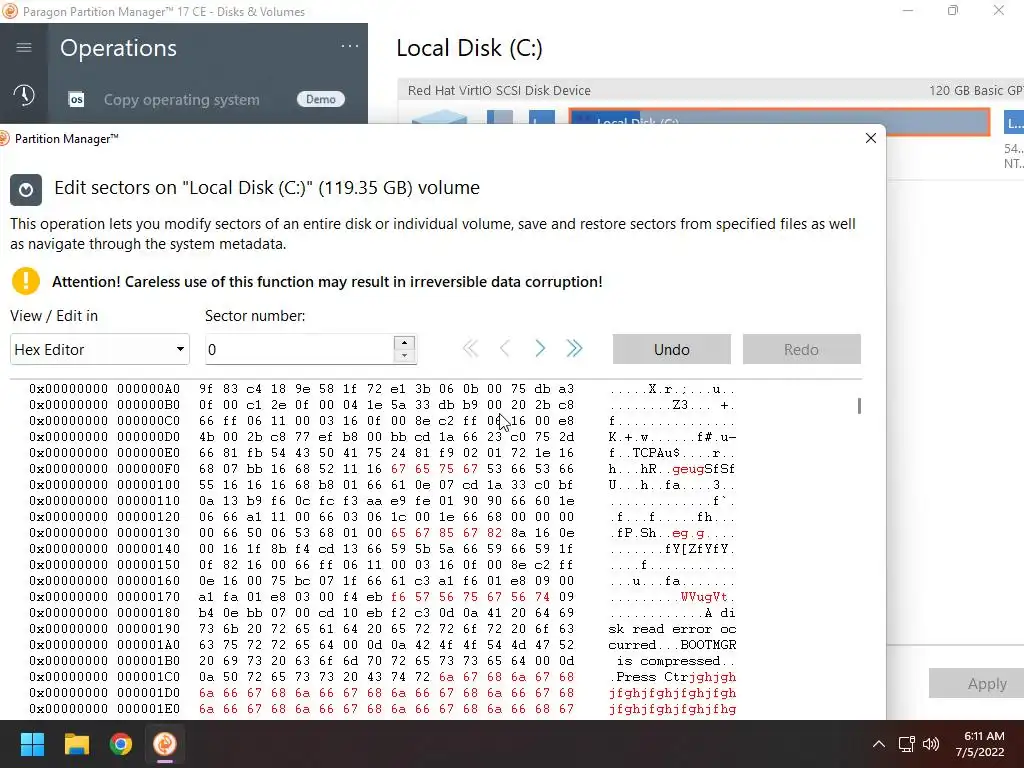Screen dimensions: 1024x768
Task: Open the View / Edit in dropdown
Action: point(100,349)
